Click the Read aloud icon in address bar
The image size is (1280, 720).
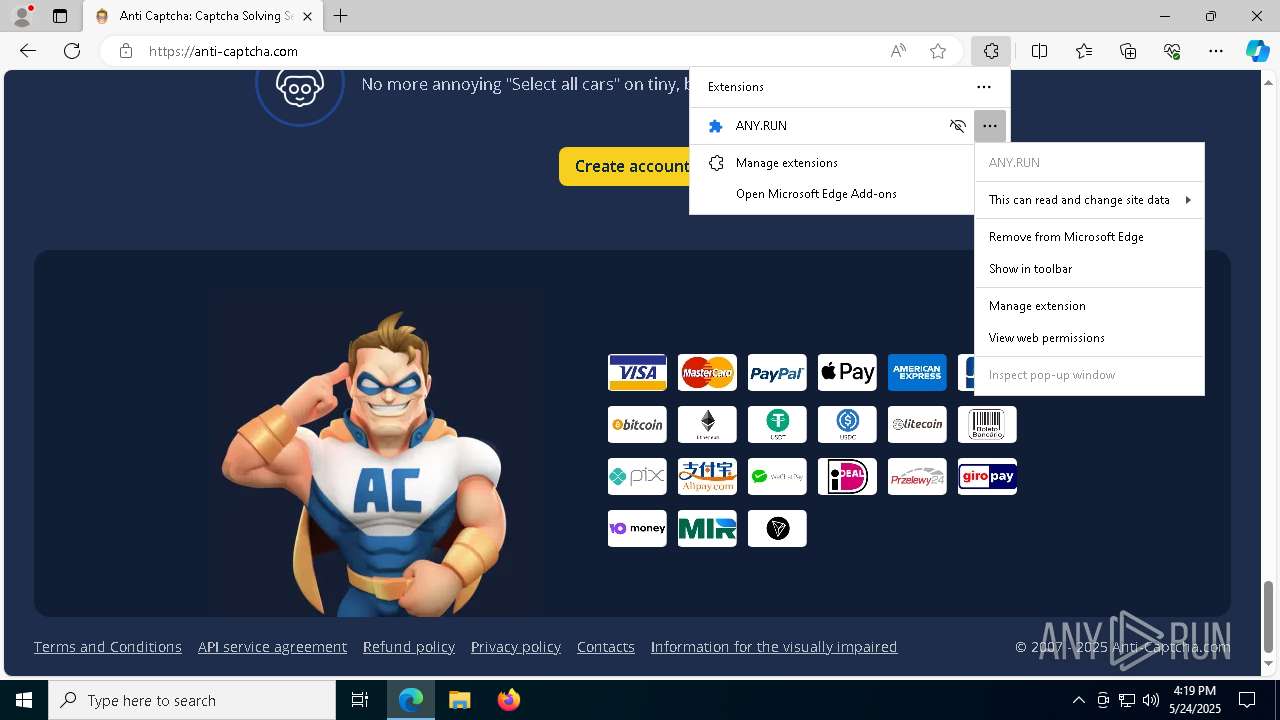898,51
